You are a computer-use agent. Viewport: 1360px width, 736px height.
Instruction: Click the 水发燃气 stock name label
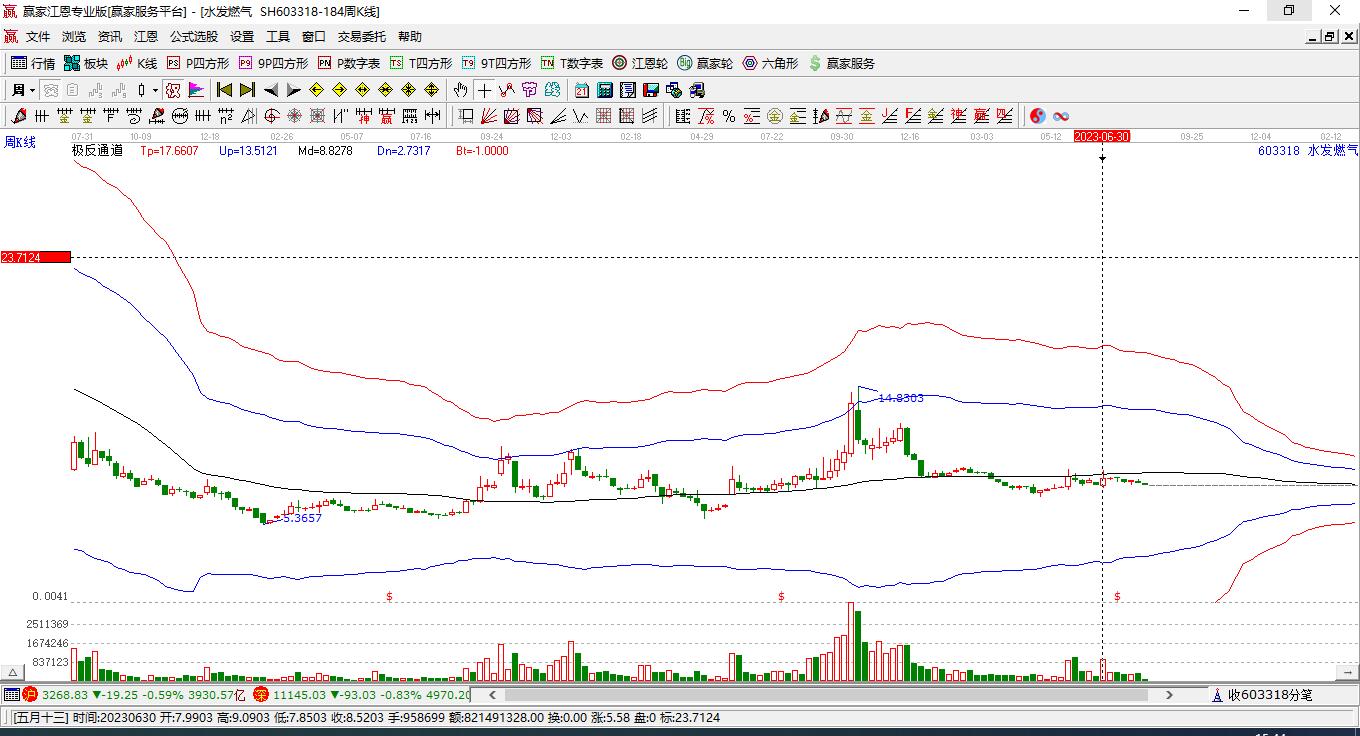[1333, 151]
